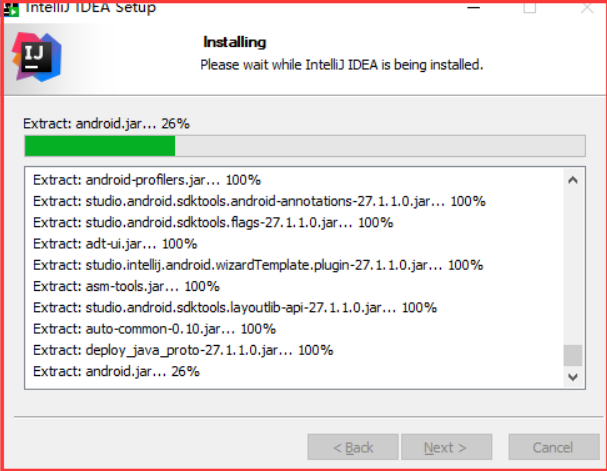Viewport: 607px width, 471px height.
Task: Click the IntelliJ IDEA logo icon
Action: (x=36, y=57)
